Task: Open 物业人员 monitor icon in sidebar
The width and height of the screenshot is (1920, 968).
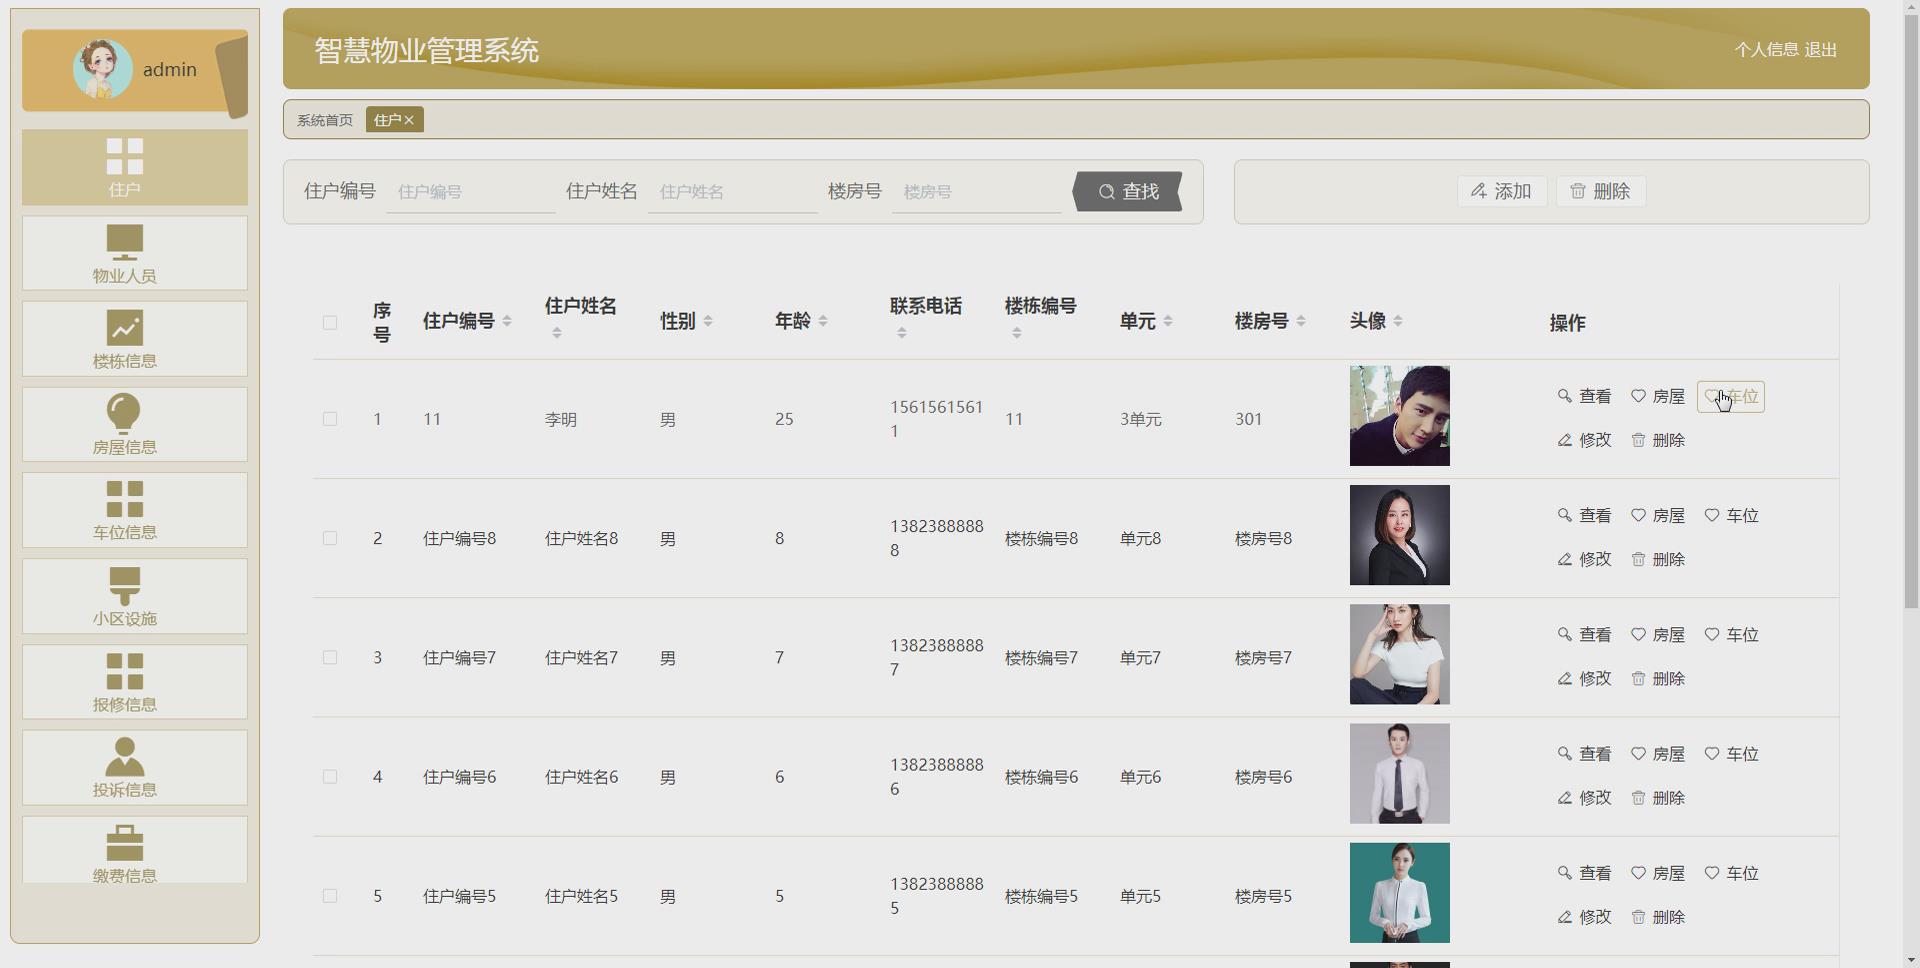Action: (125, 242)
